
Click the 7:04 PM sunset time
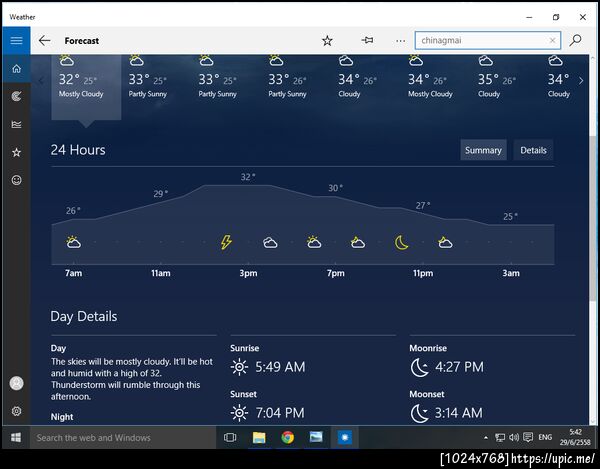280,413
